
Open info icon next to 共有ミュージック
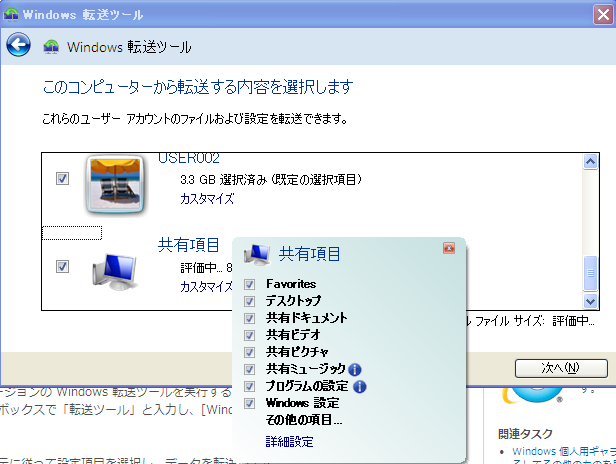pos(355,369)
